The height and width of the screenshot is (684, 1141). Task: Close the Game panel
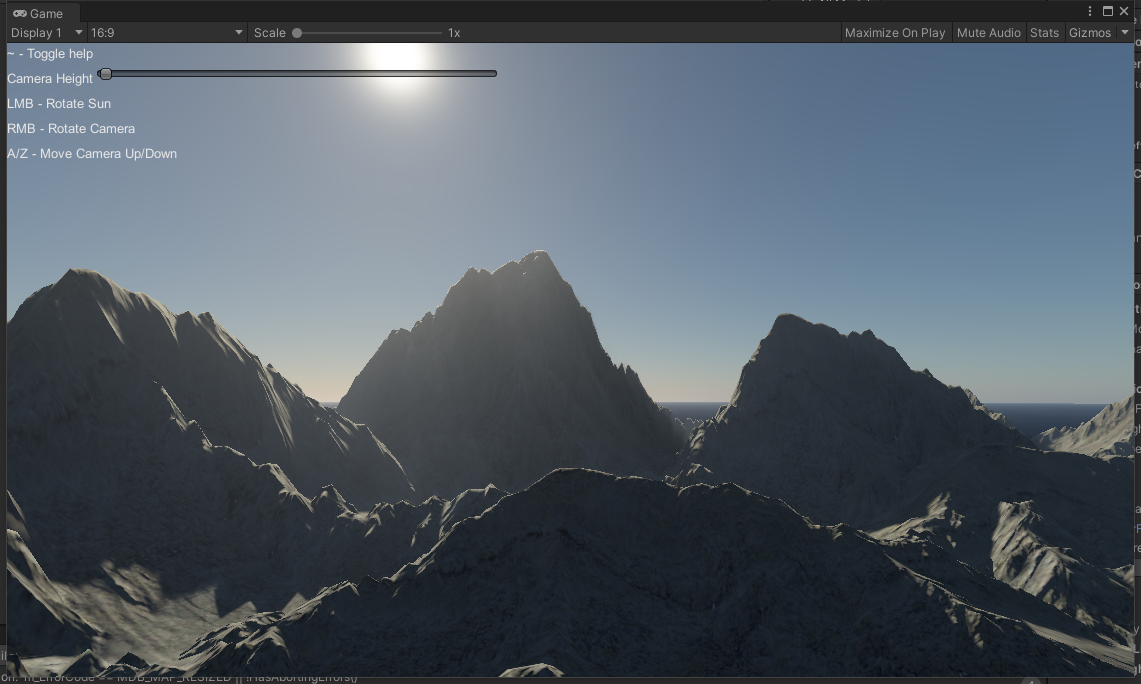click(1124, 11)
